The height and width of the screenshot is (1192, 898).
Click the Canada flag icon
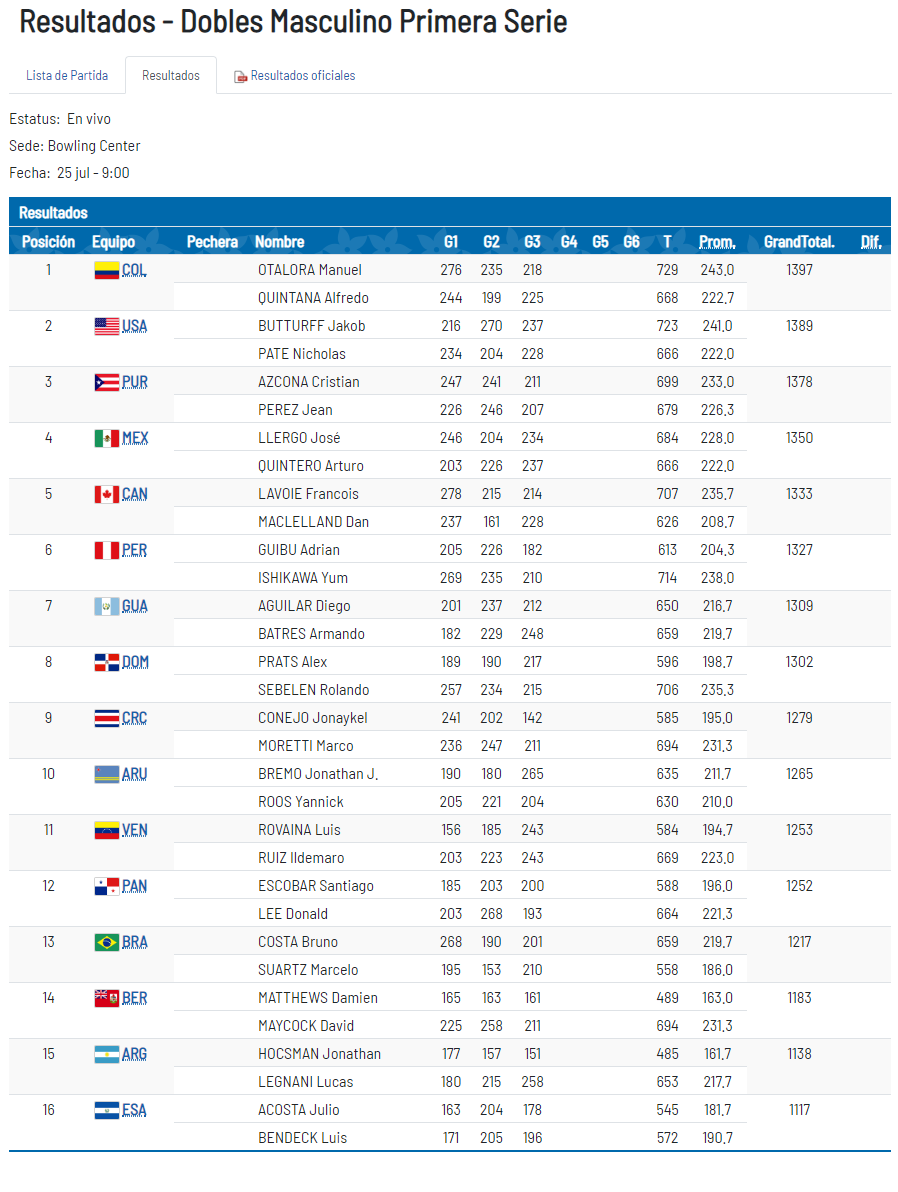click(x=106, y=494)
